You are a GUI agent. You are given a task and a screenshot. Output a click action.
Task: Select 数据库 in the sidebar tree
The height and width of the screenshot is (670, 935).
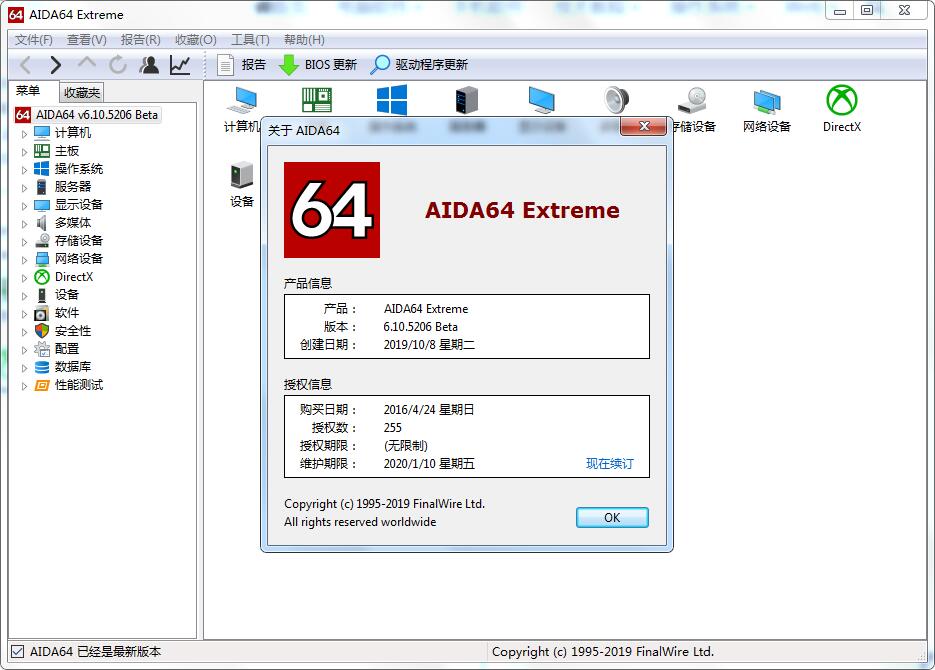pyautogui.click(x=73, y=367)
